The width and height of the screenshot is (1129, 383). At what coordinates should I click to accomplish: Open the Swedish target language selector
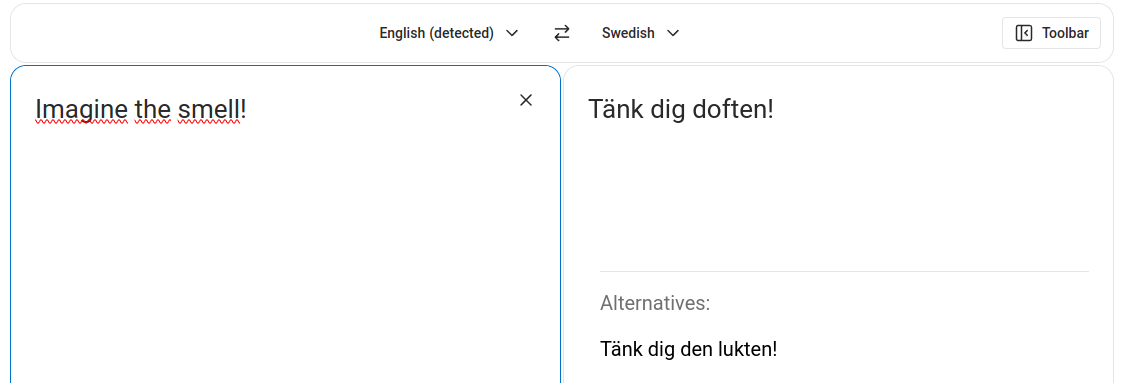(640, 33)
